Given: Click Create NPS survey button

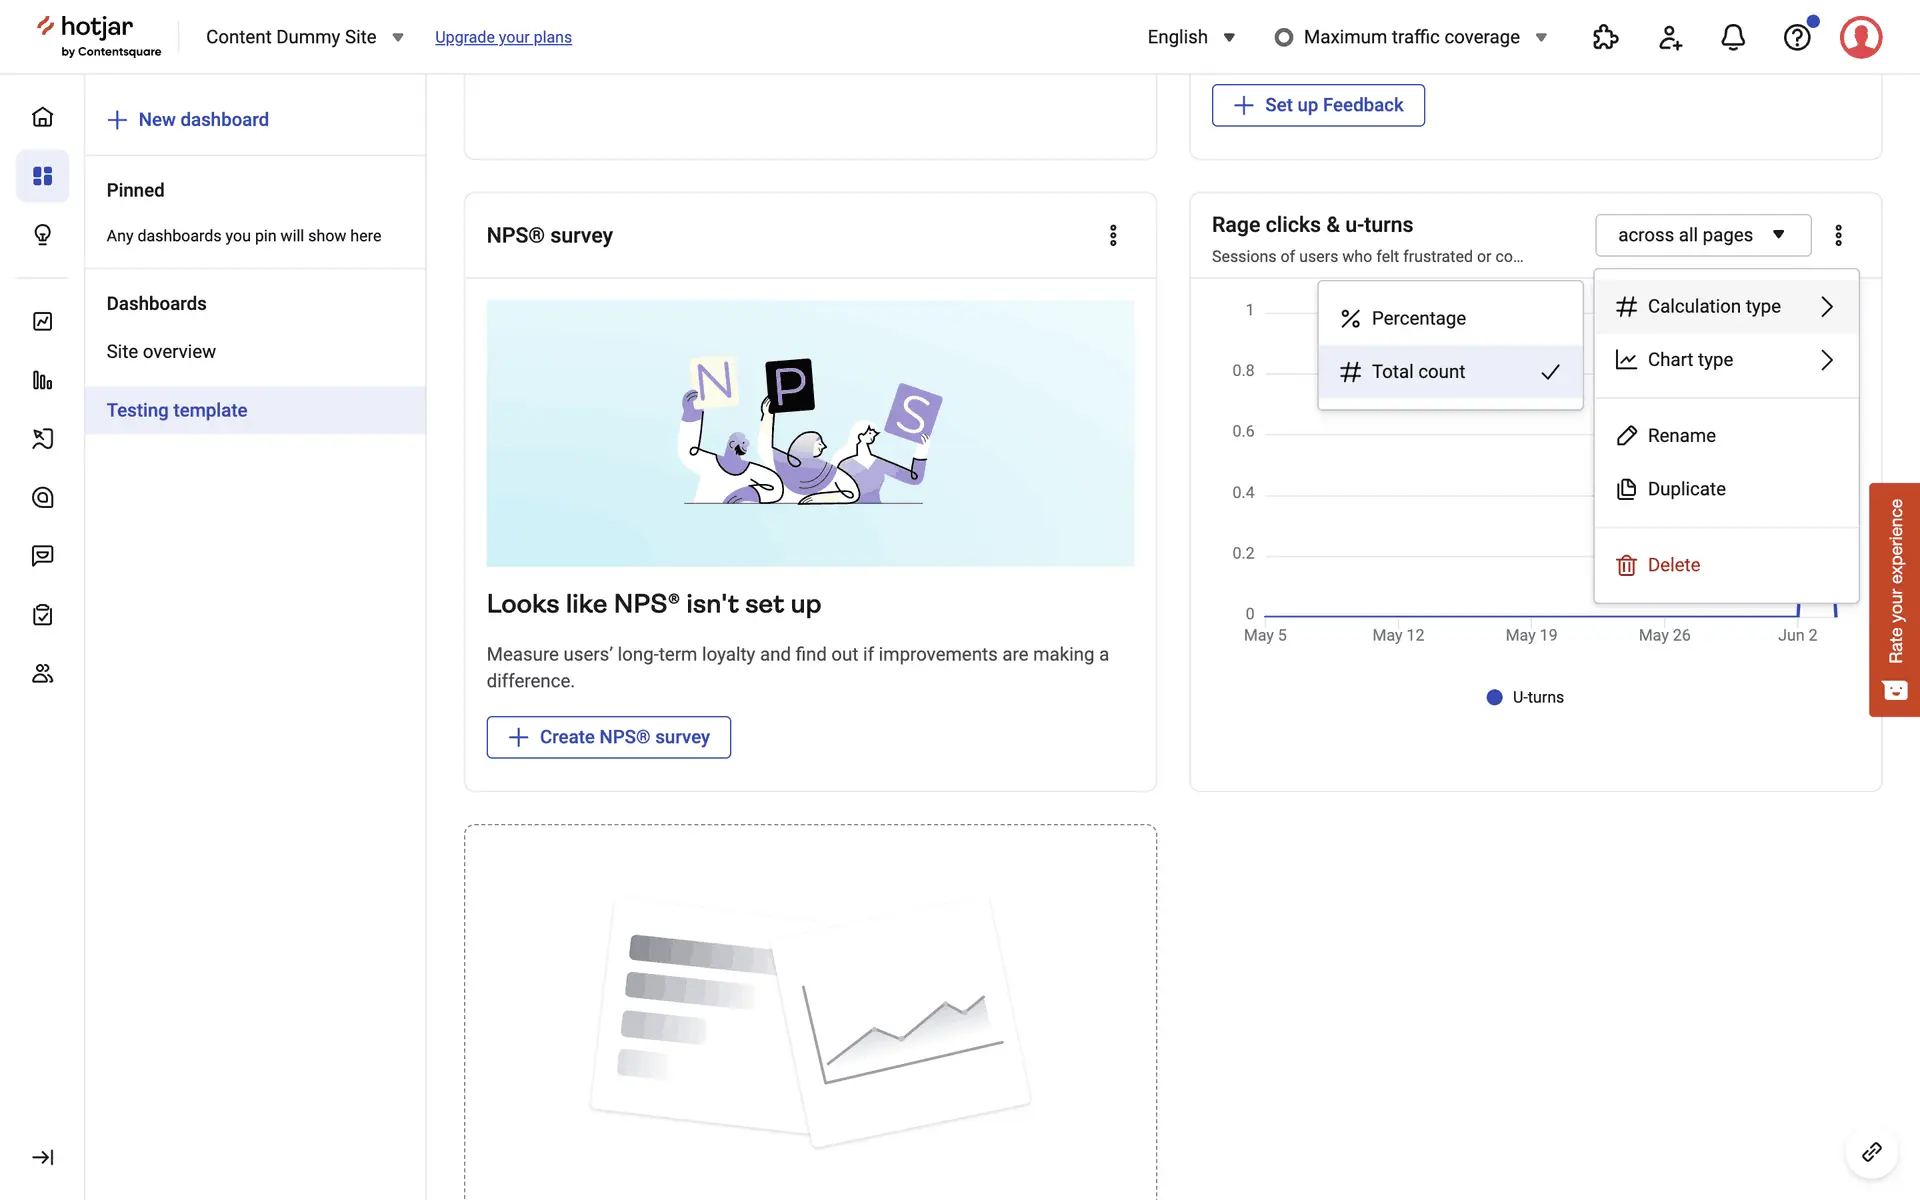Looking at the screenshot, I should coord(608,737).
